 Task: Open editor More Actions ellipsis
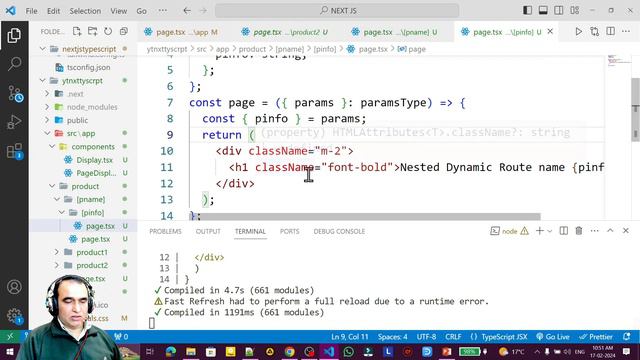click(626, 31)
